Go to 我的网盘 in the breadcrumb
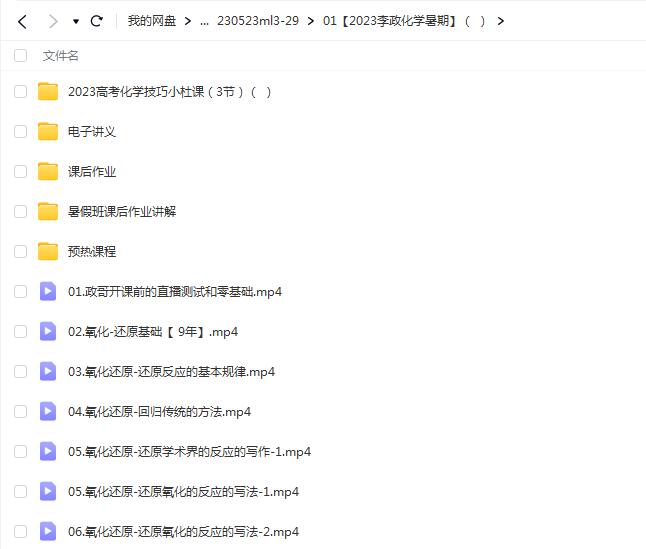This screenshot has height=549, width=646. point(152,21)
